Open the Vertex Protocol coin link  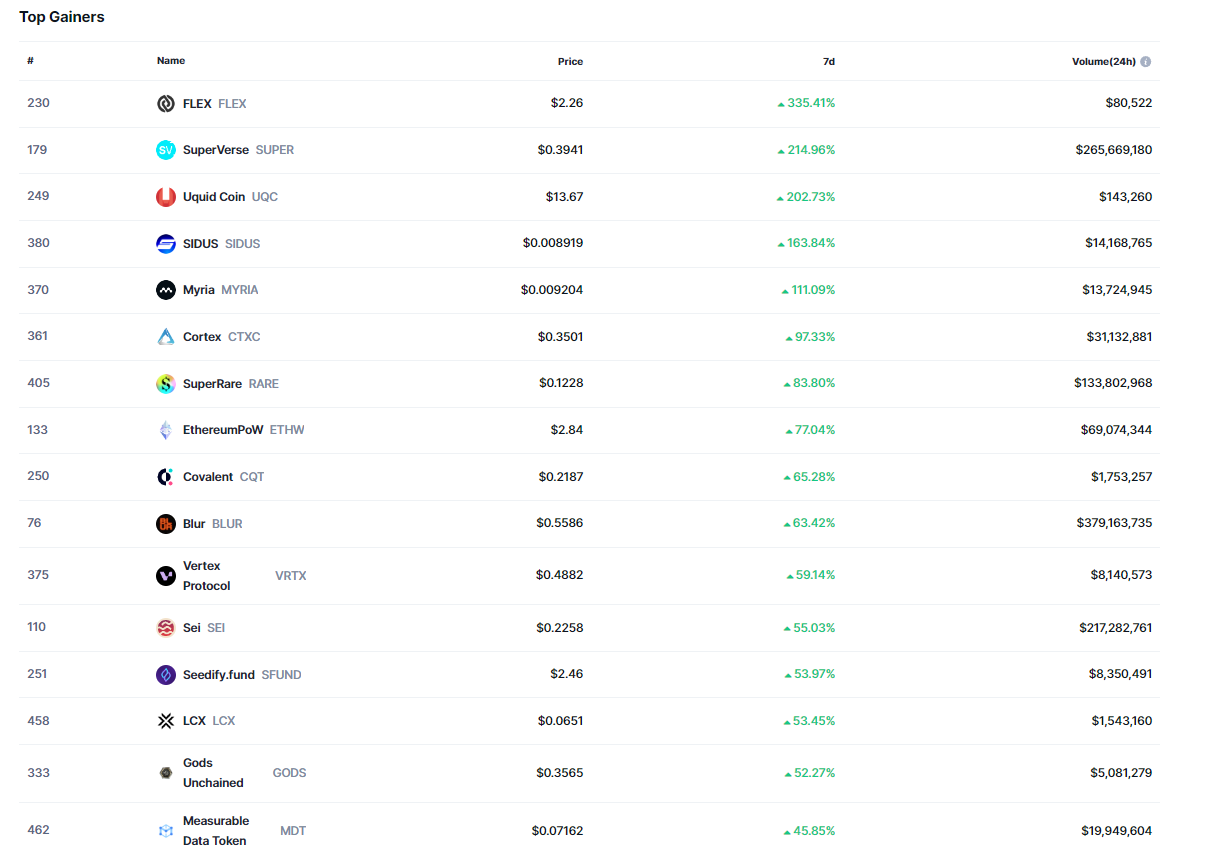pos(206,576)
